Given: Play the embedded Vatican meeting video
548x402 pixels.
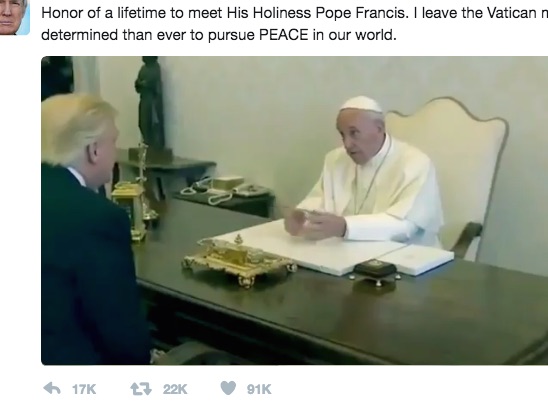Looking at the screenshot, I should [295, 210].
